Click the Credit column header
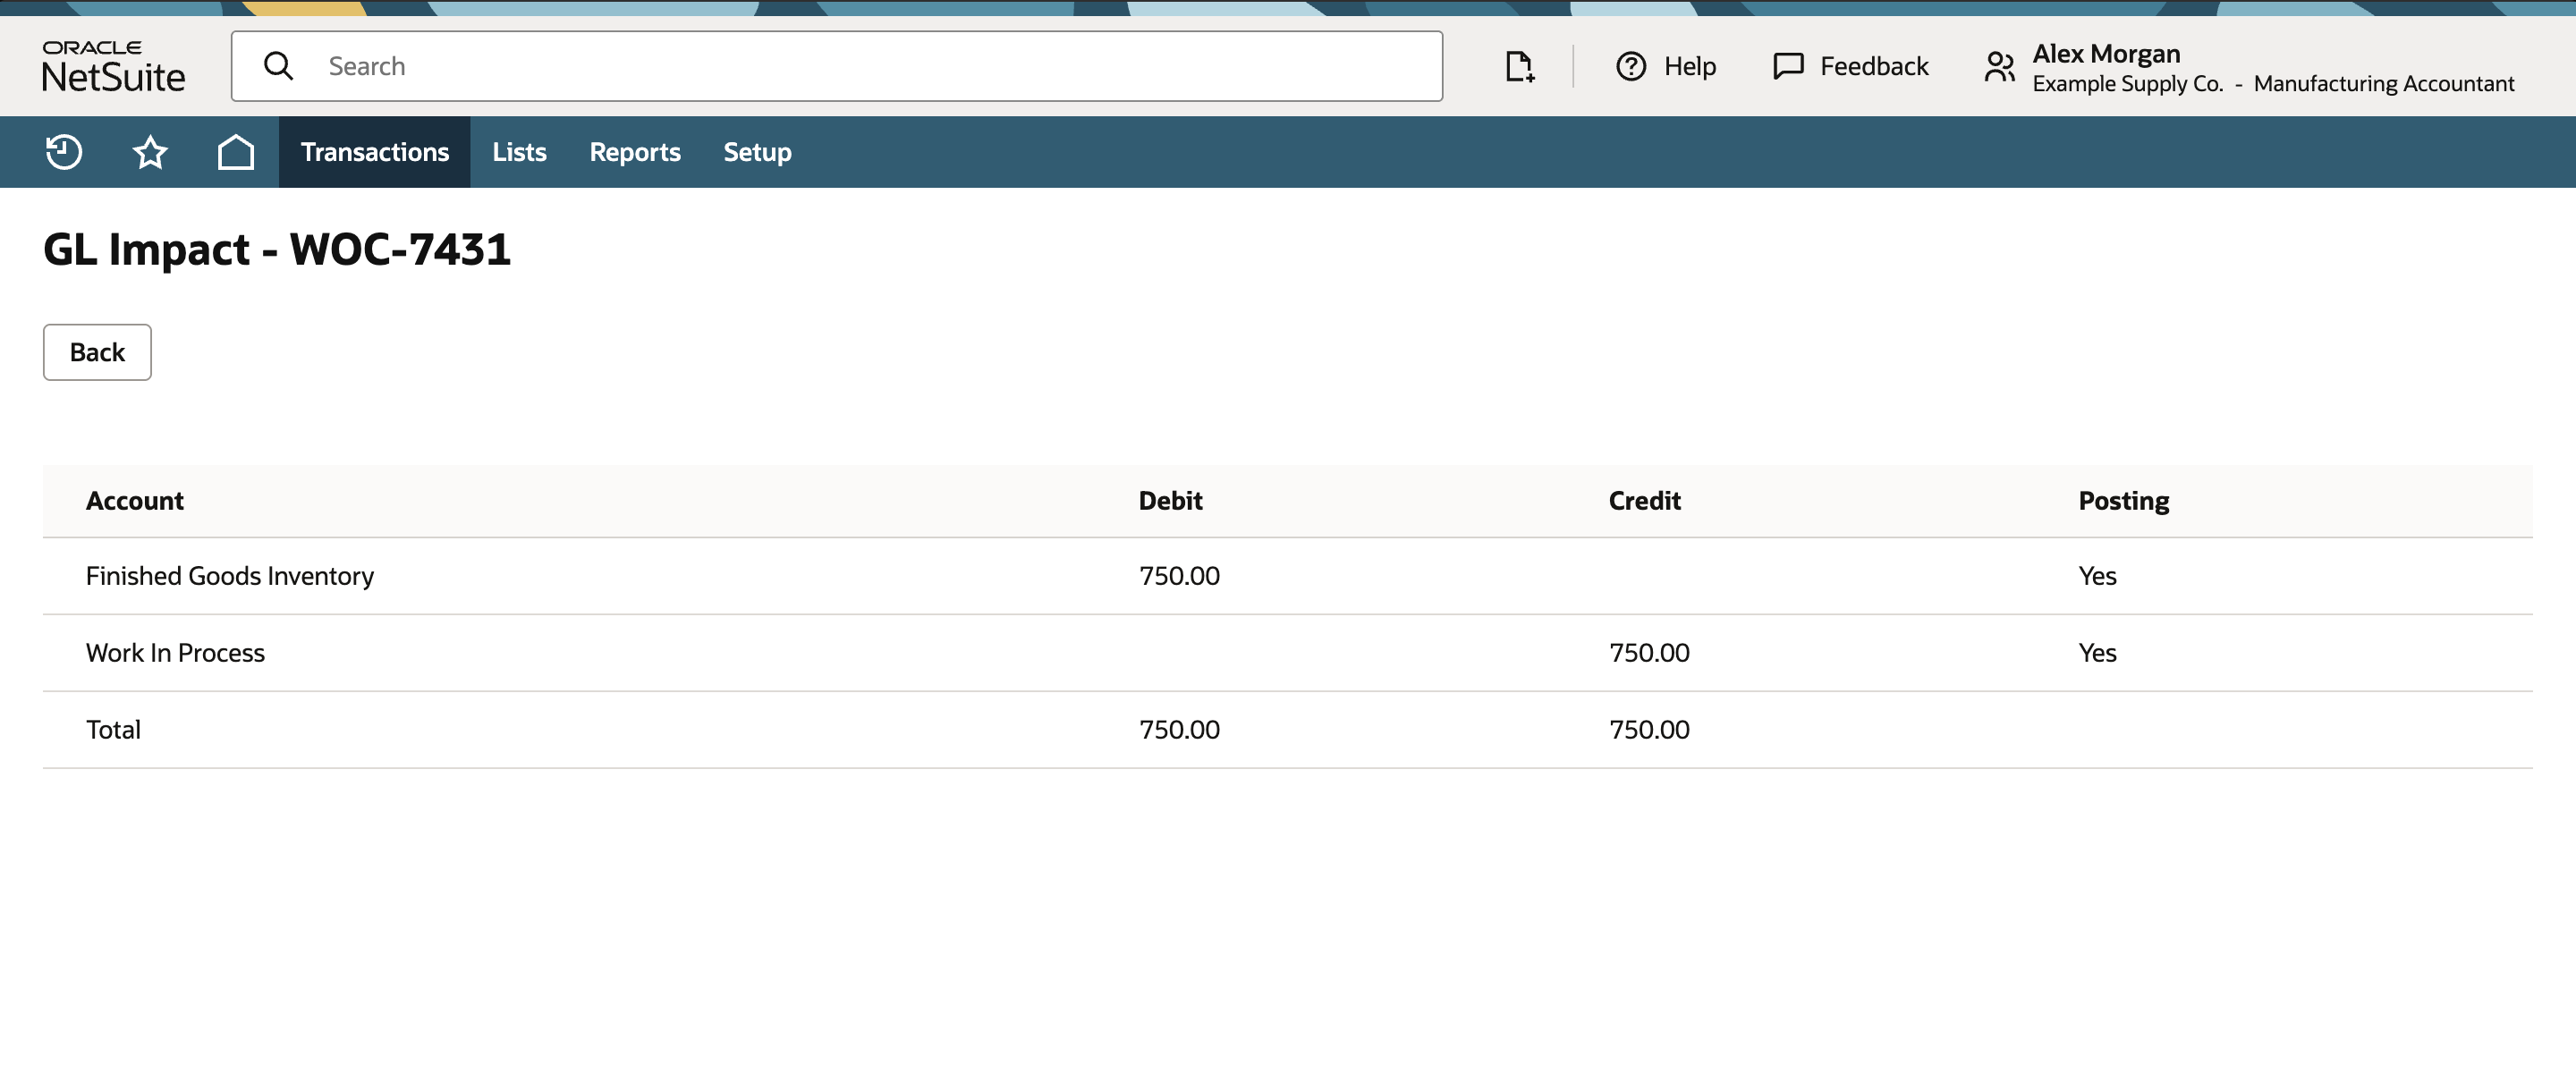 pos(1644,501)
